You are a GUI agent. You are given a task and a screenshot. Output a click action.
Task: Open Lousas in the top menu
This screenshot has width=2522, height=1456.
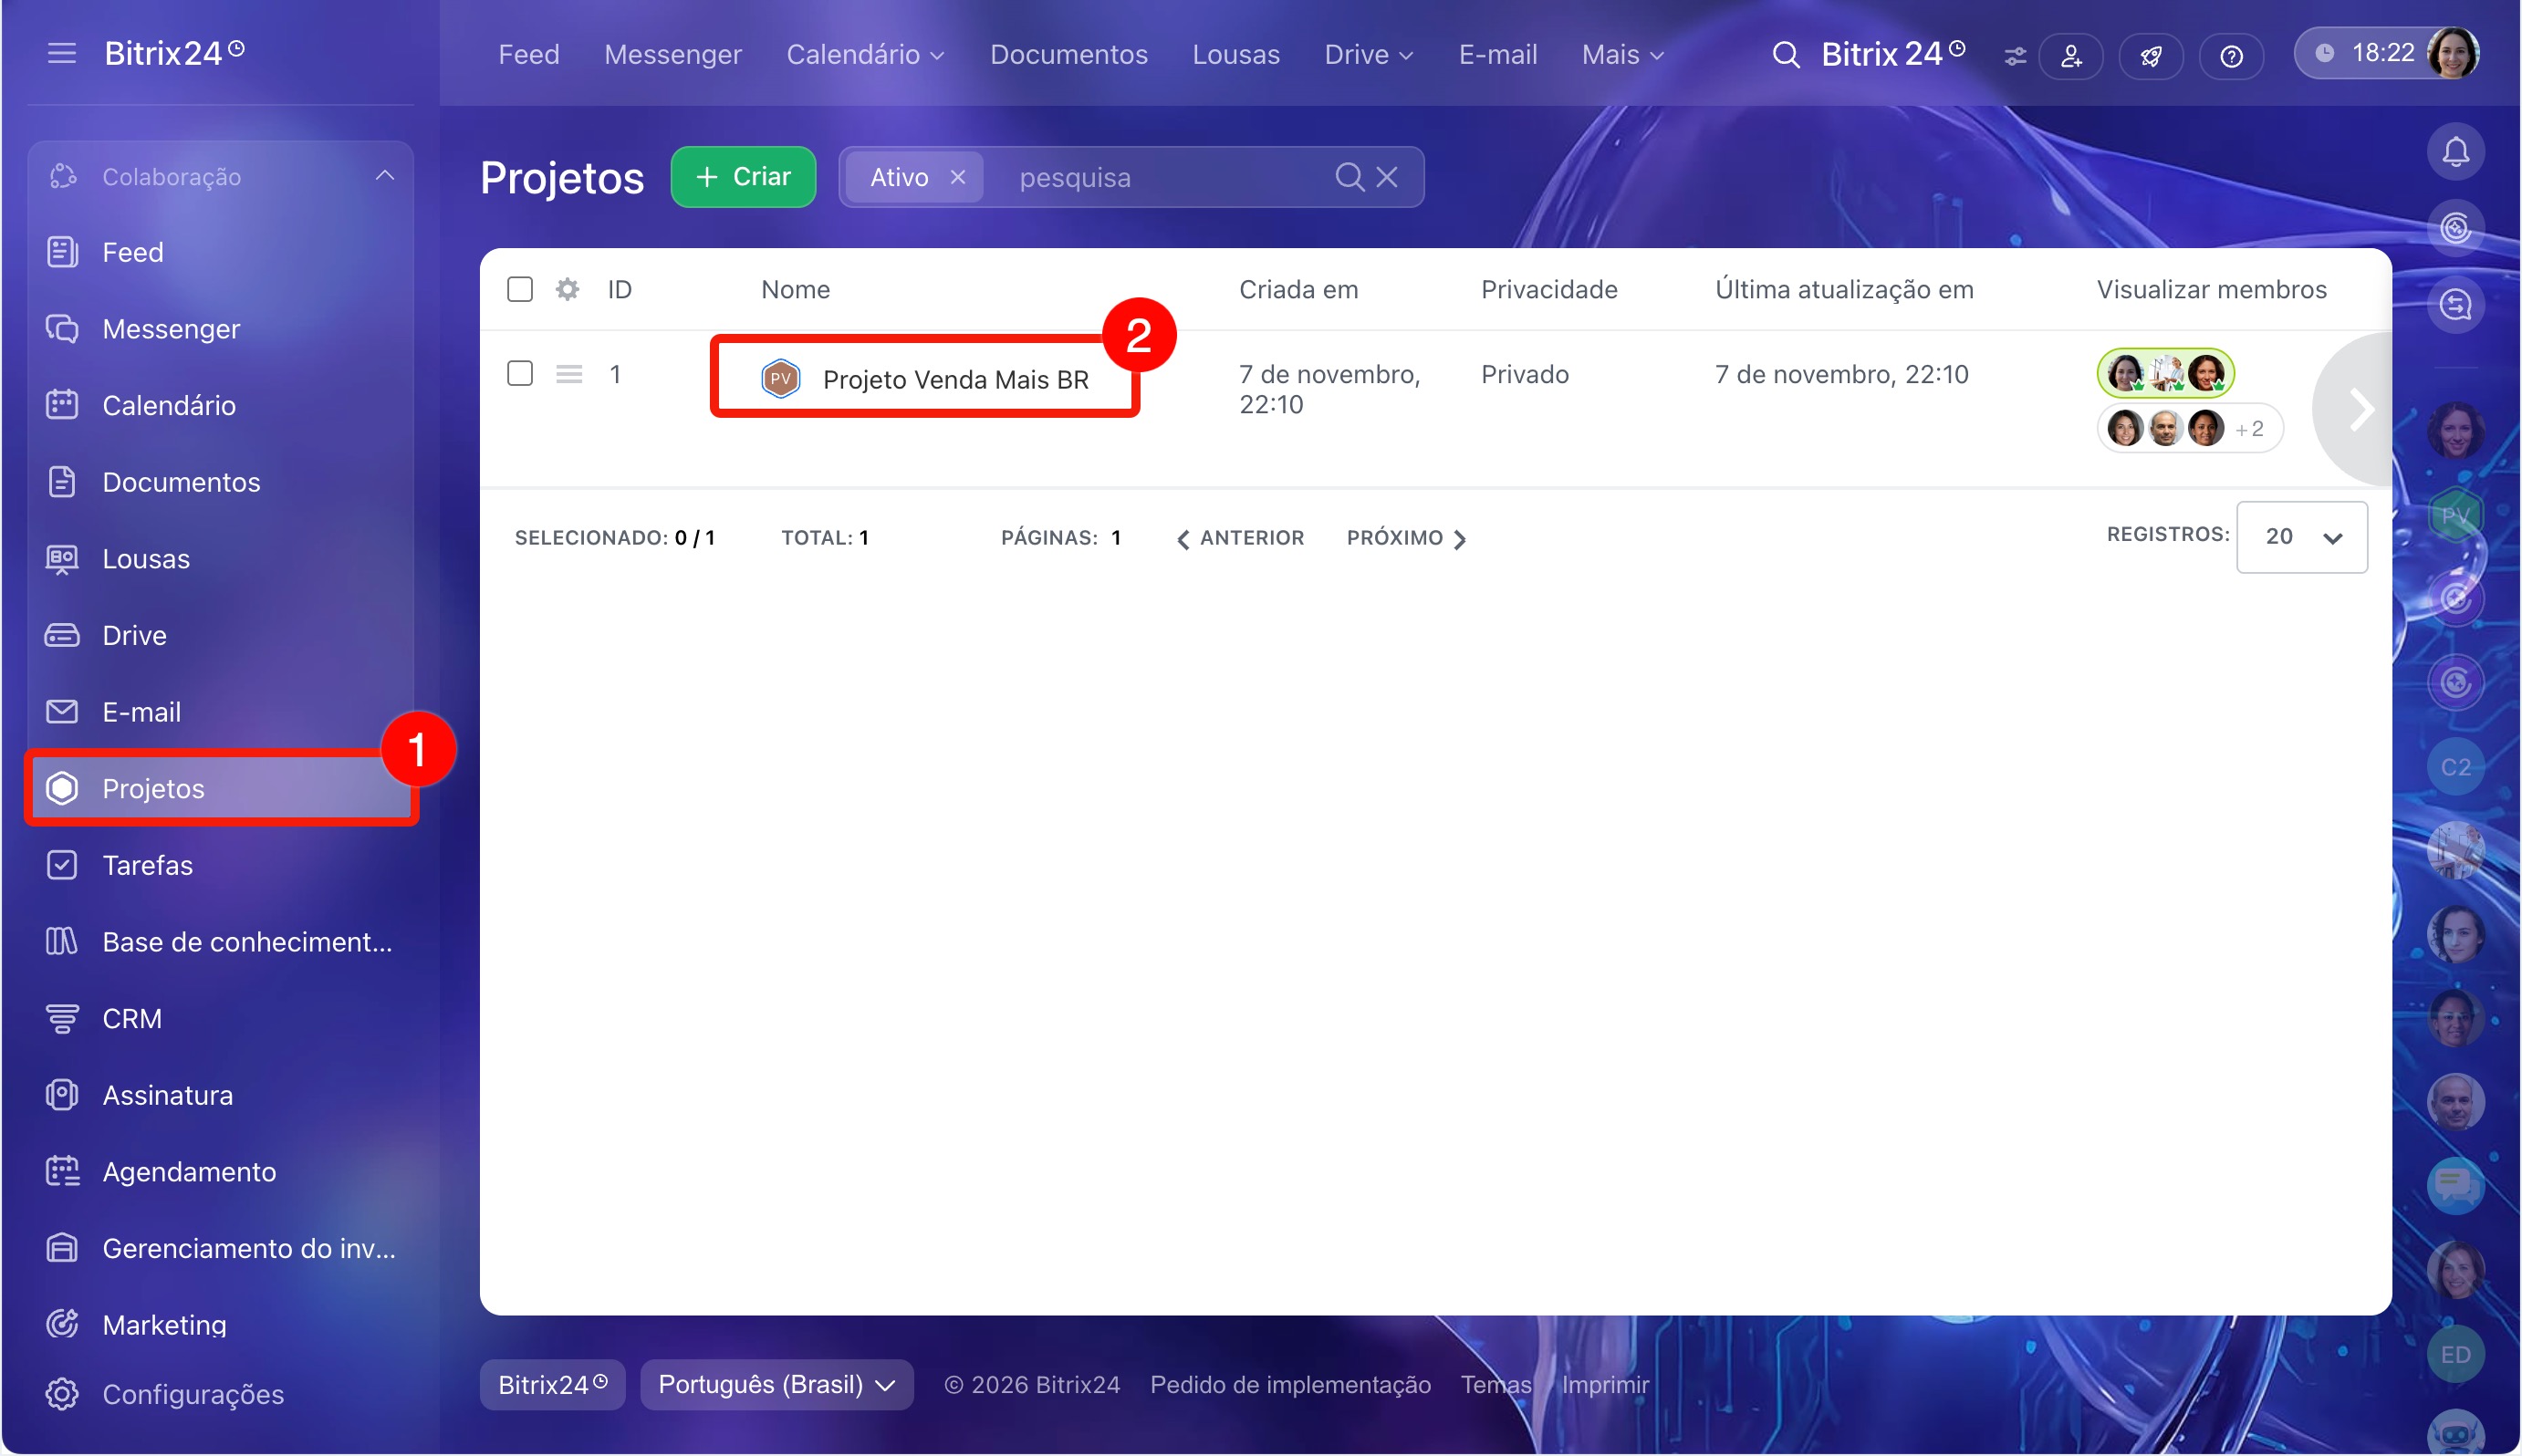(1236, 54)
